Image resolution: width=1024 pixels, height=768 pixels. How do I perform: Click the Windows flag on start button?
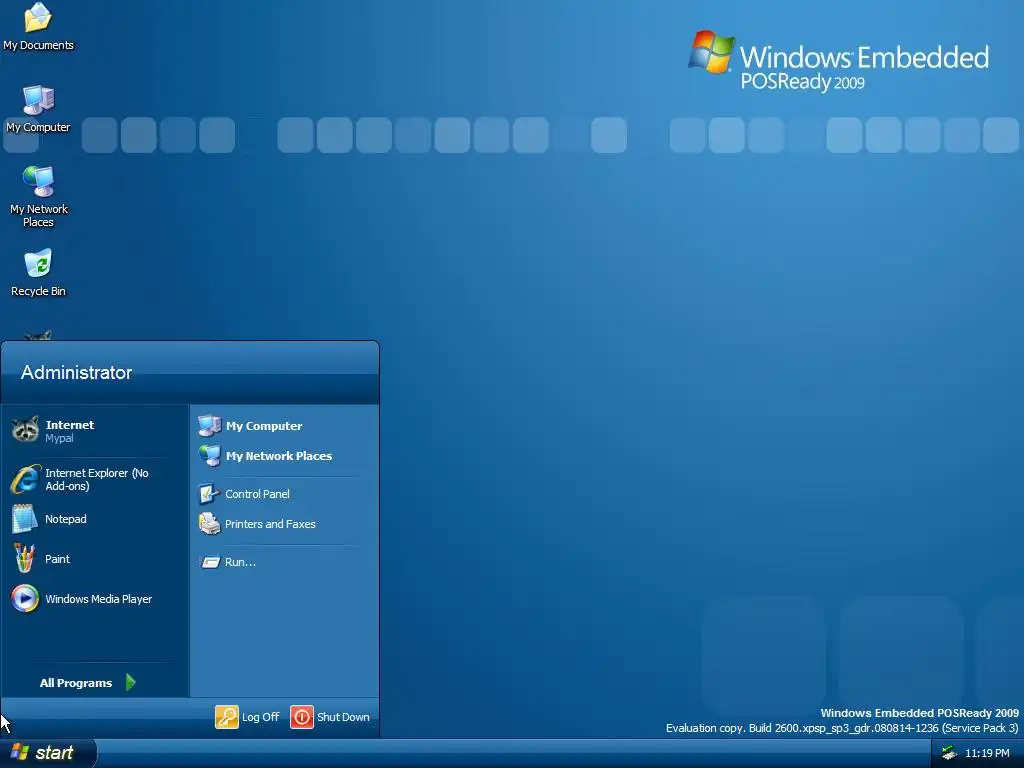tap(20, 752)
